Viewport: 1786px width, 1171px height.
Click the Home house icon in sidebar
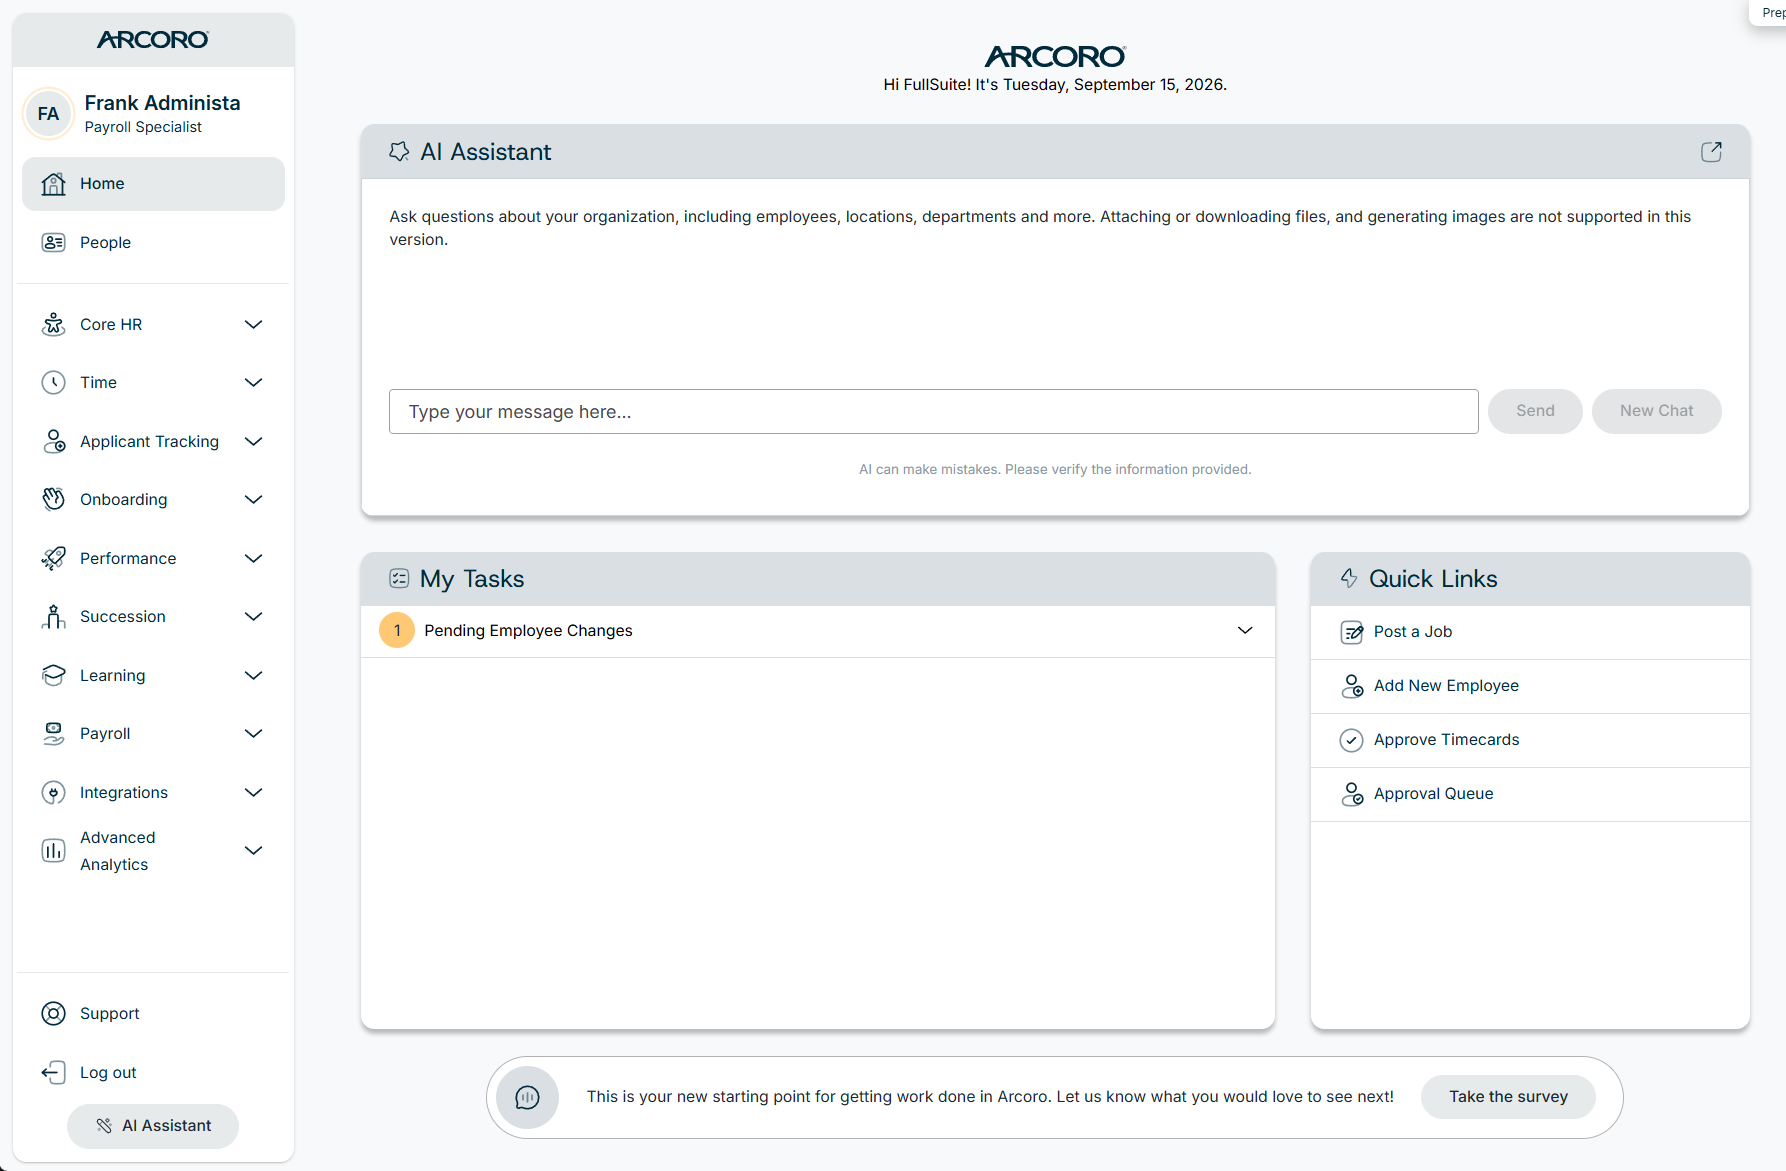(x=53, y=184)
